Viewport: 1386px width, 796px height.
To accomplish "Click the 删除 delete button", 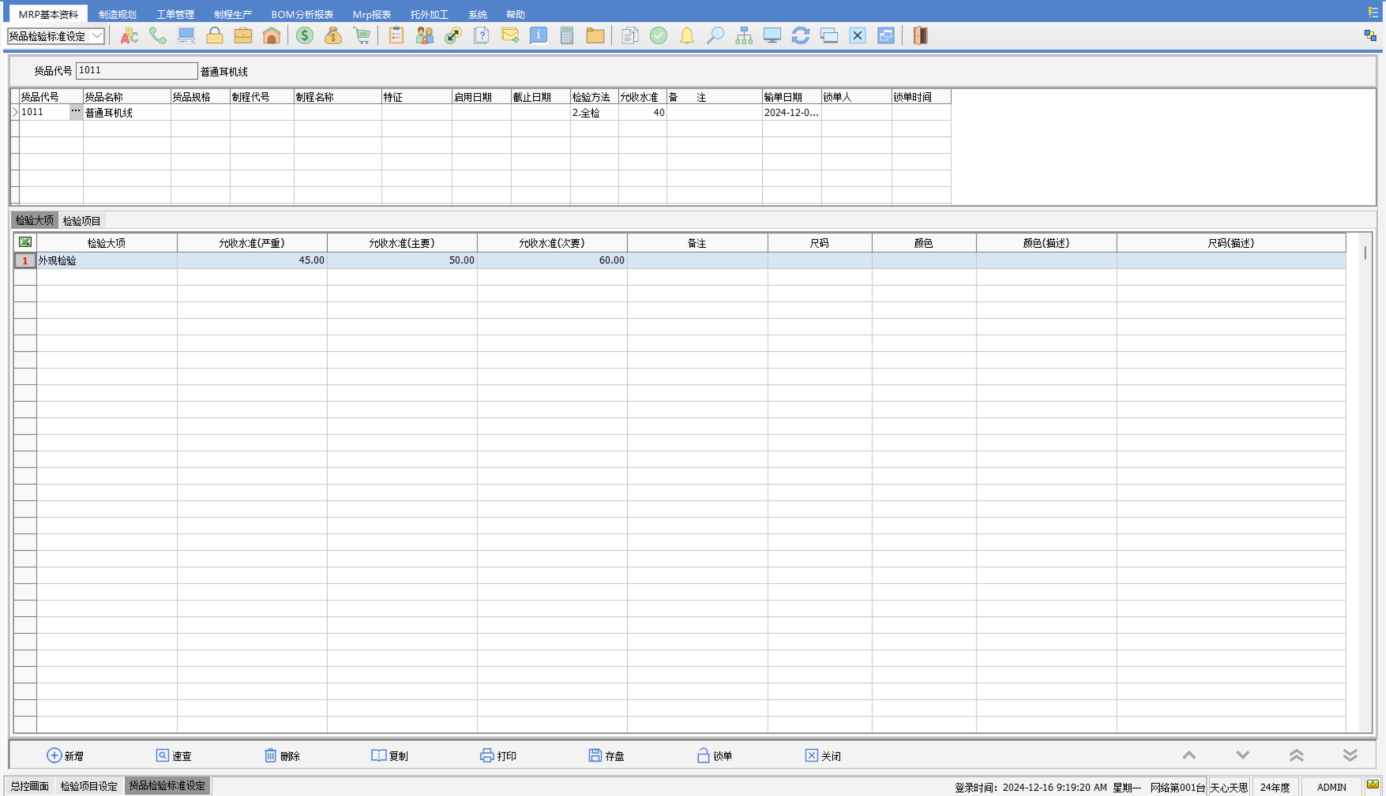I will coord(282,756).
